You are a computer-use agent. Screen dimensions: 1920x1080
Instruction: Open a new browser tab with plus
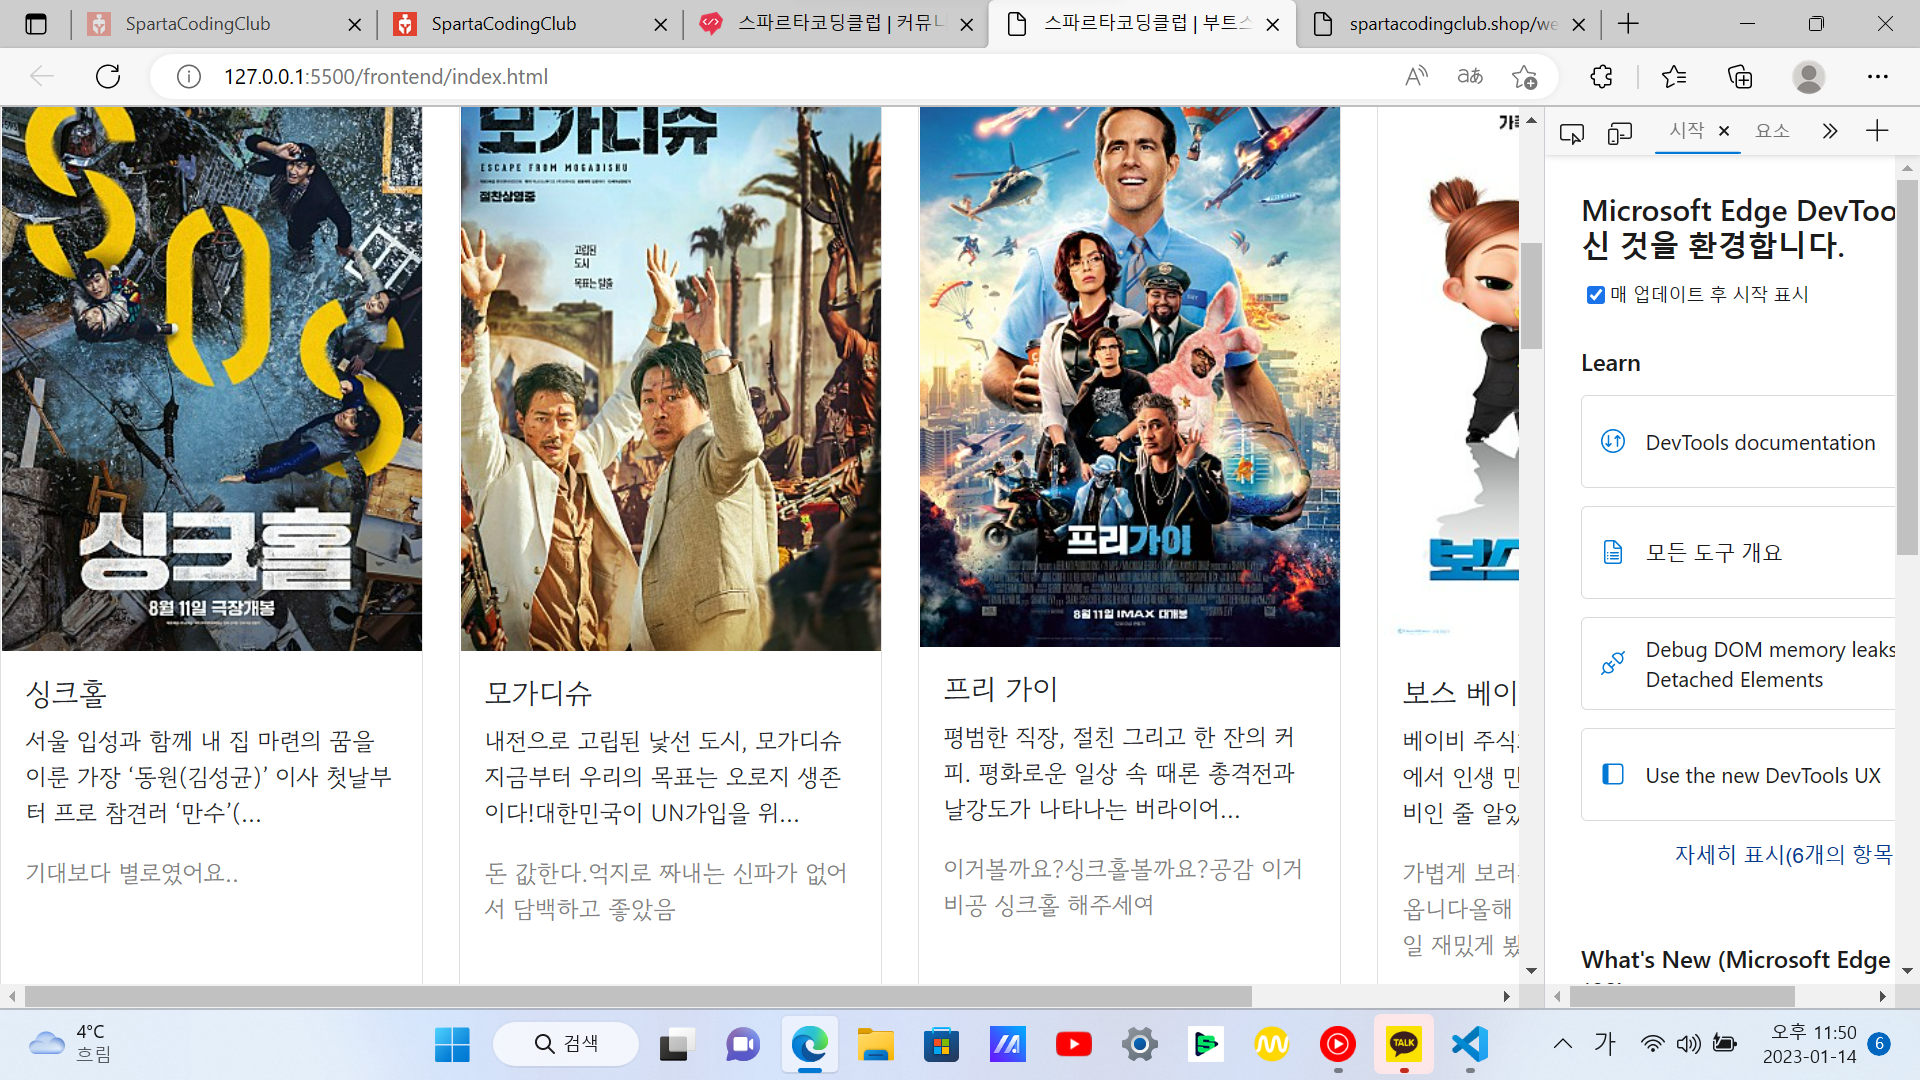coord(1628,24)
